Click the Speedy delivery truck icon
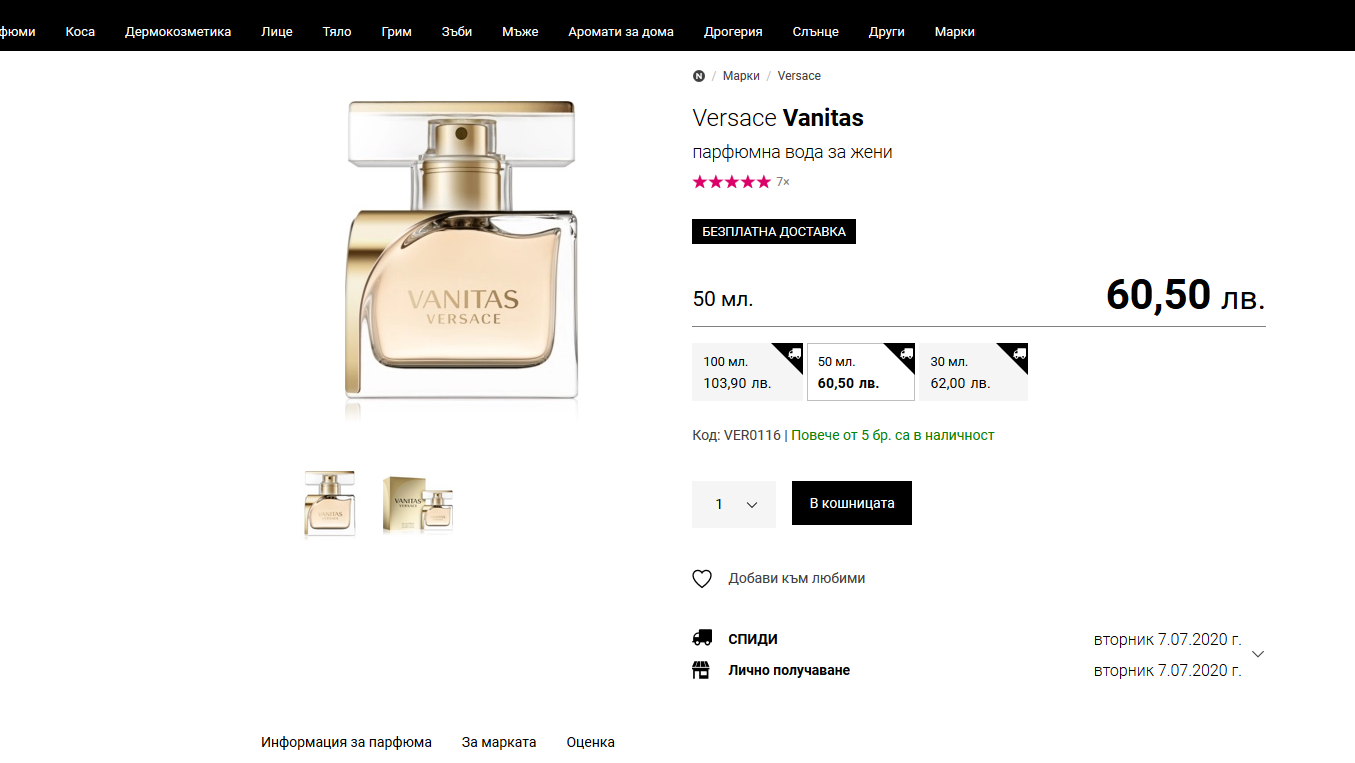This screenshot has width=1355, height=763. point(702,638)
